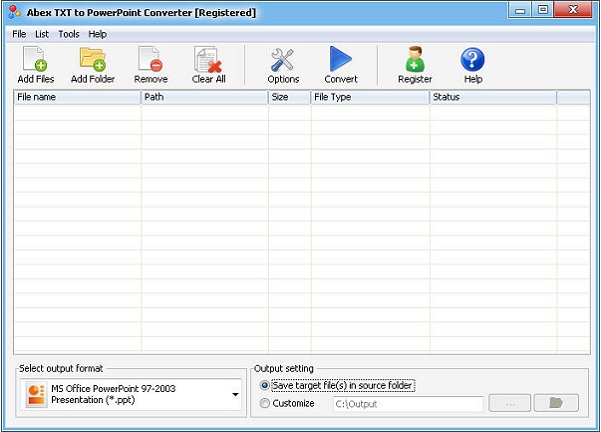
Task: Minimize the converter window
Action: [x=520, y=10]
